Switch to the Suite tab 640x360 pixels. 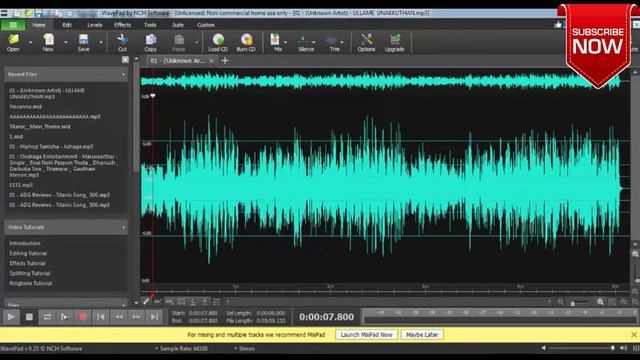tap(178, 25)
